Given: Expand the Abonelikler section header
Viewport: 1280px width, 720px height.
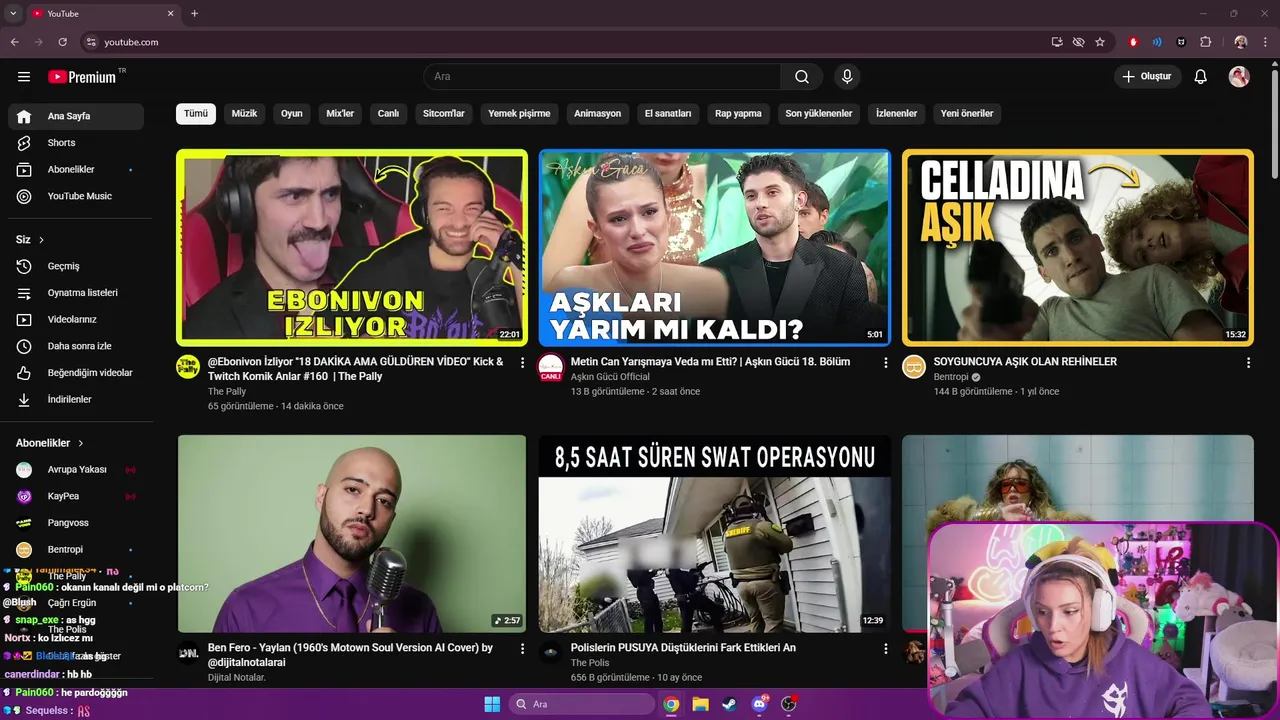Looking at the screenshot, I should coord(50,443).
